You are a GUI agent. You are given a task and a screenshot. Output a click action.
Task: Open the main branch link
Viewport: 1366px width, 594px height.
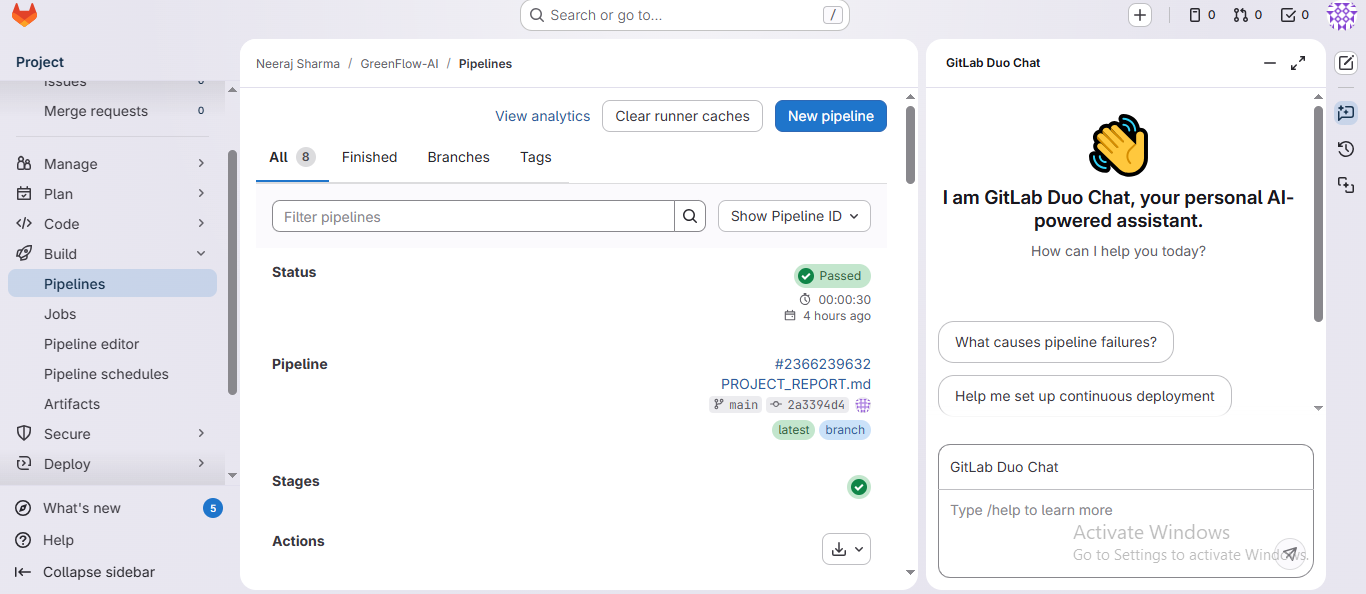736,405
